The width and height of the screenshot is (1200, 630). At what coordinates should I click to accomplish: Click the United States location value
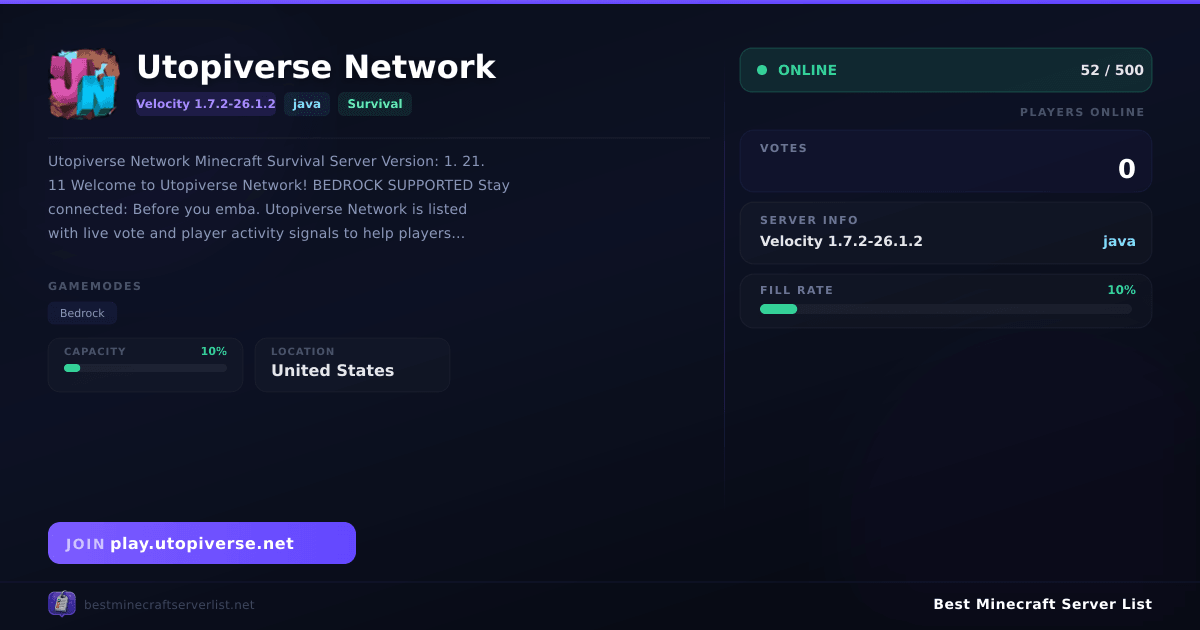[x=332, y=370]
